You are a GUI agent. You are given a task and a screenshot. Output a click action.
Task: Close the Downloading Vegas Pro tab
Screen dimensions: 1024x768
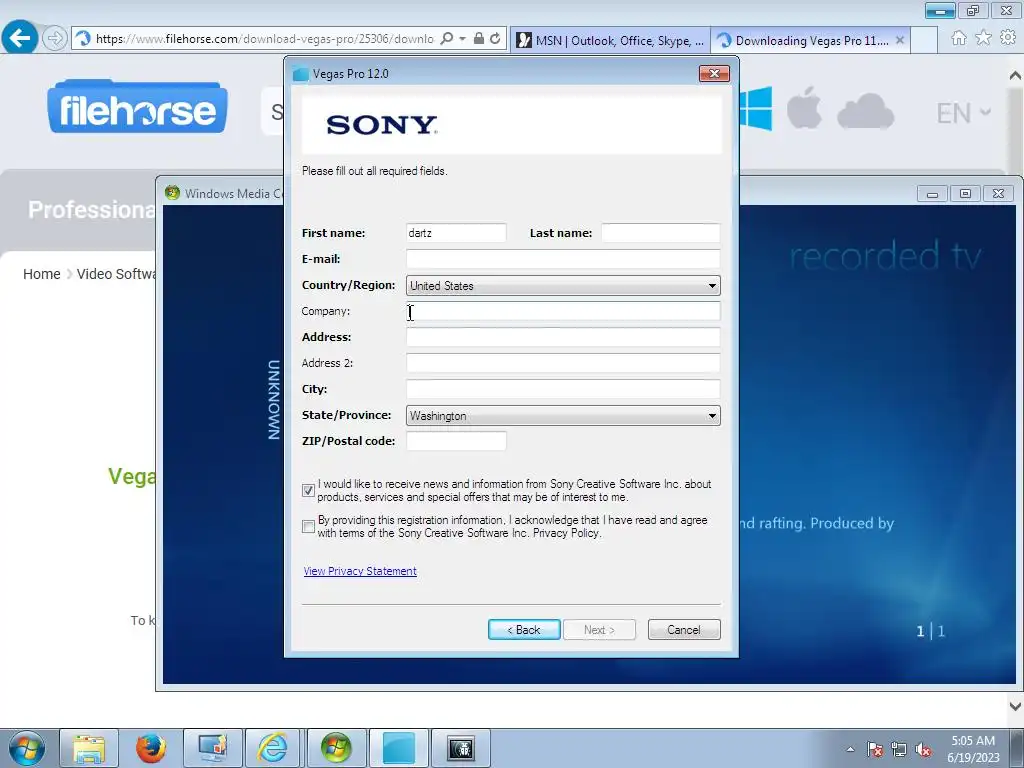click(900, 40)
